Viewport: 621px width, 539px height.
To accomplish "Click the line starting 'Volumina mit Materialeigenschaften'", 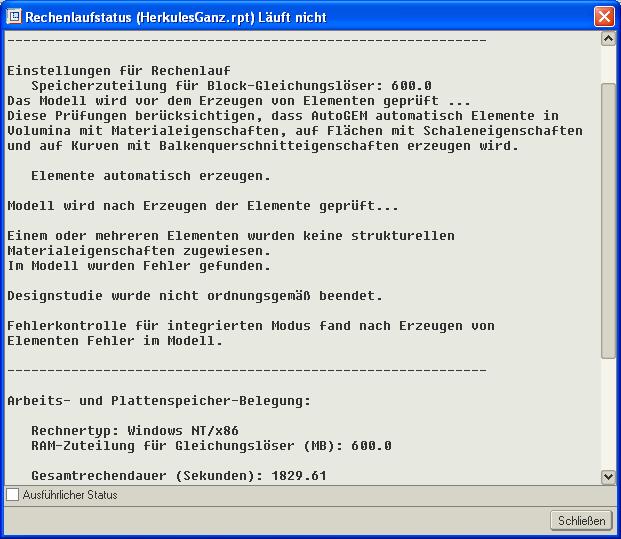I will (x=295, y=131).
